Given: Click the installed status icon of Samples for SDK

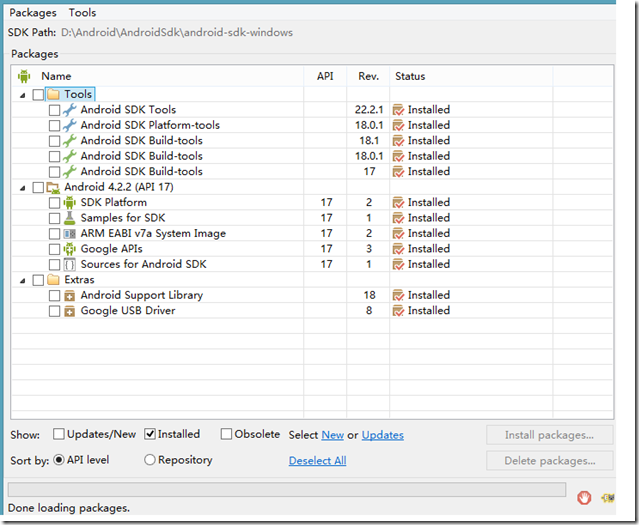Looking at the screenshot, I should (x=398, y=218).
